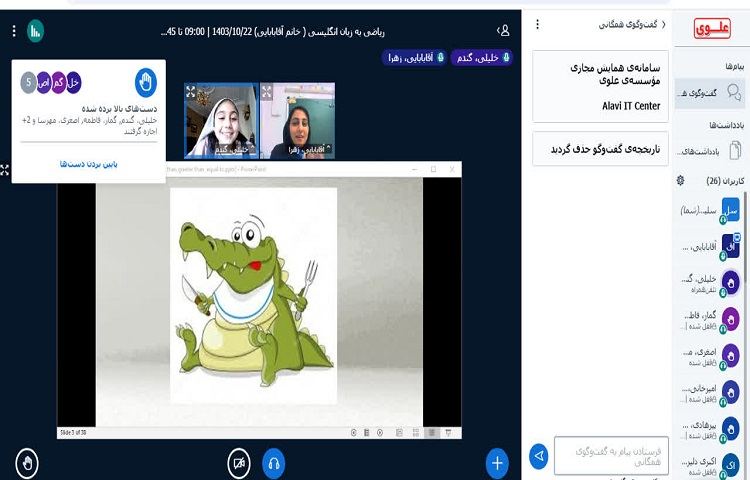750x480 pixels.
Task: Open shared notes یادداشت‌های item
Action: [710, 152]
